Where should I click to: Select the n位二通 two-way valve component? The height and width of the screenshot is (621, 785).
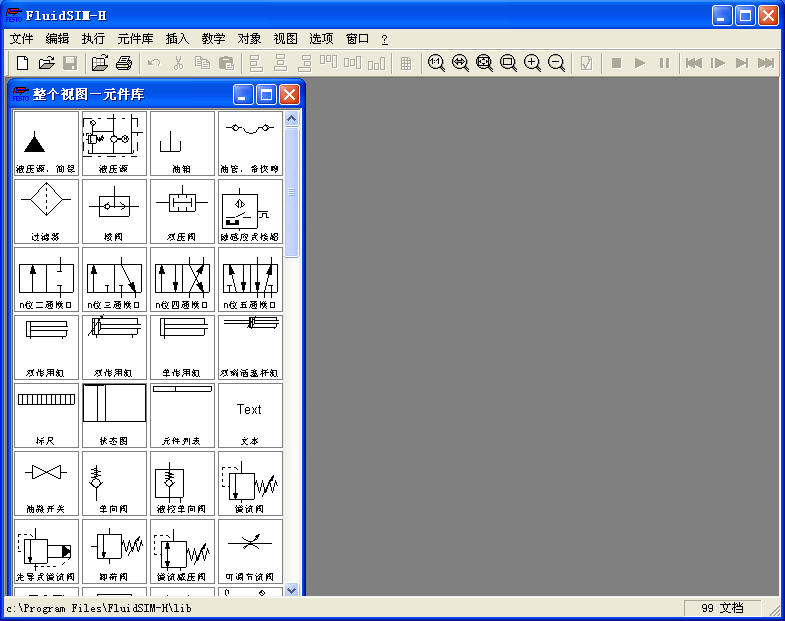(x=46, y=279)
